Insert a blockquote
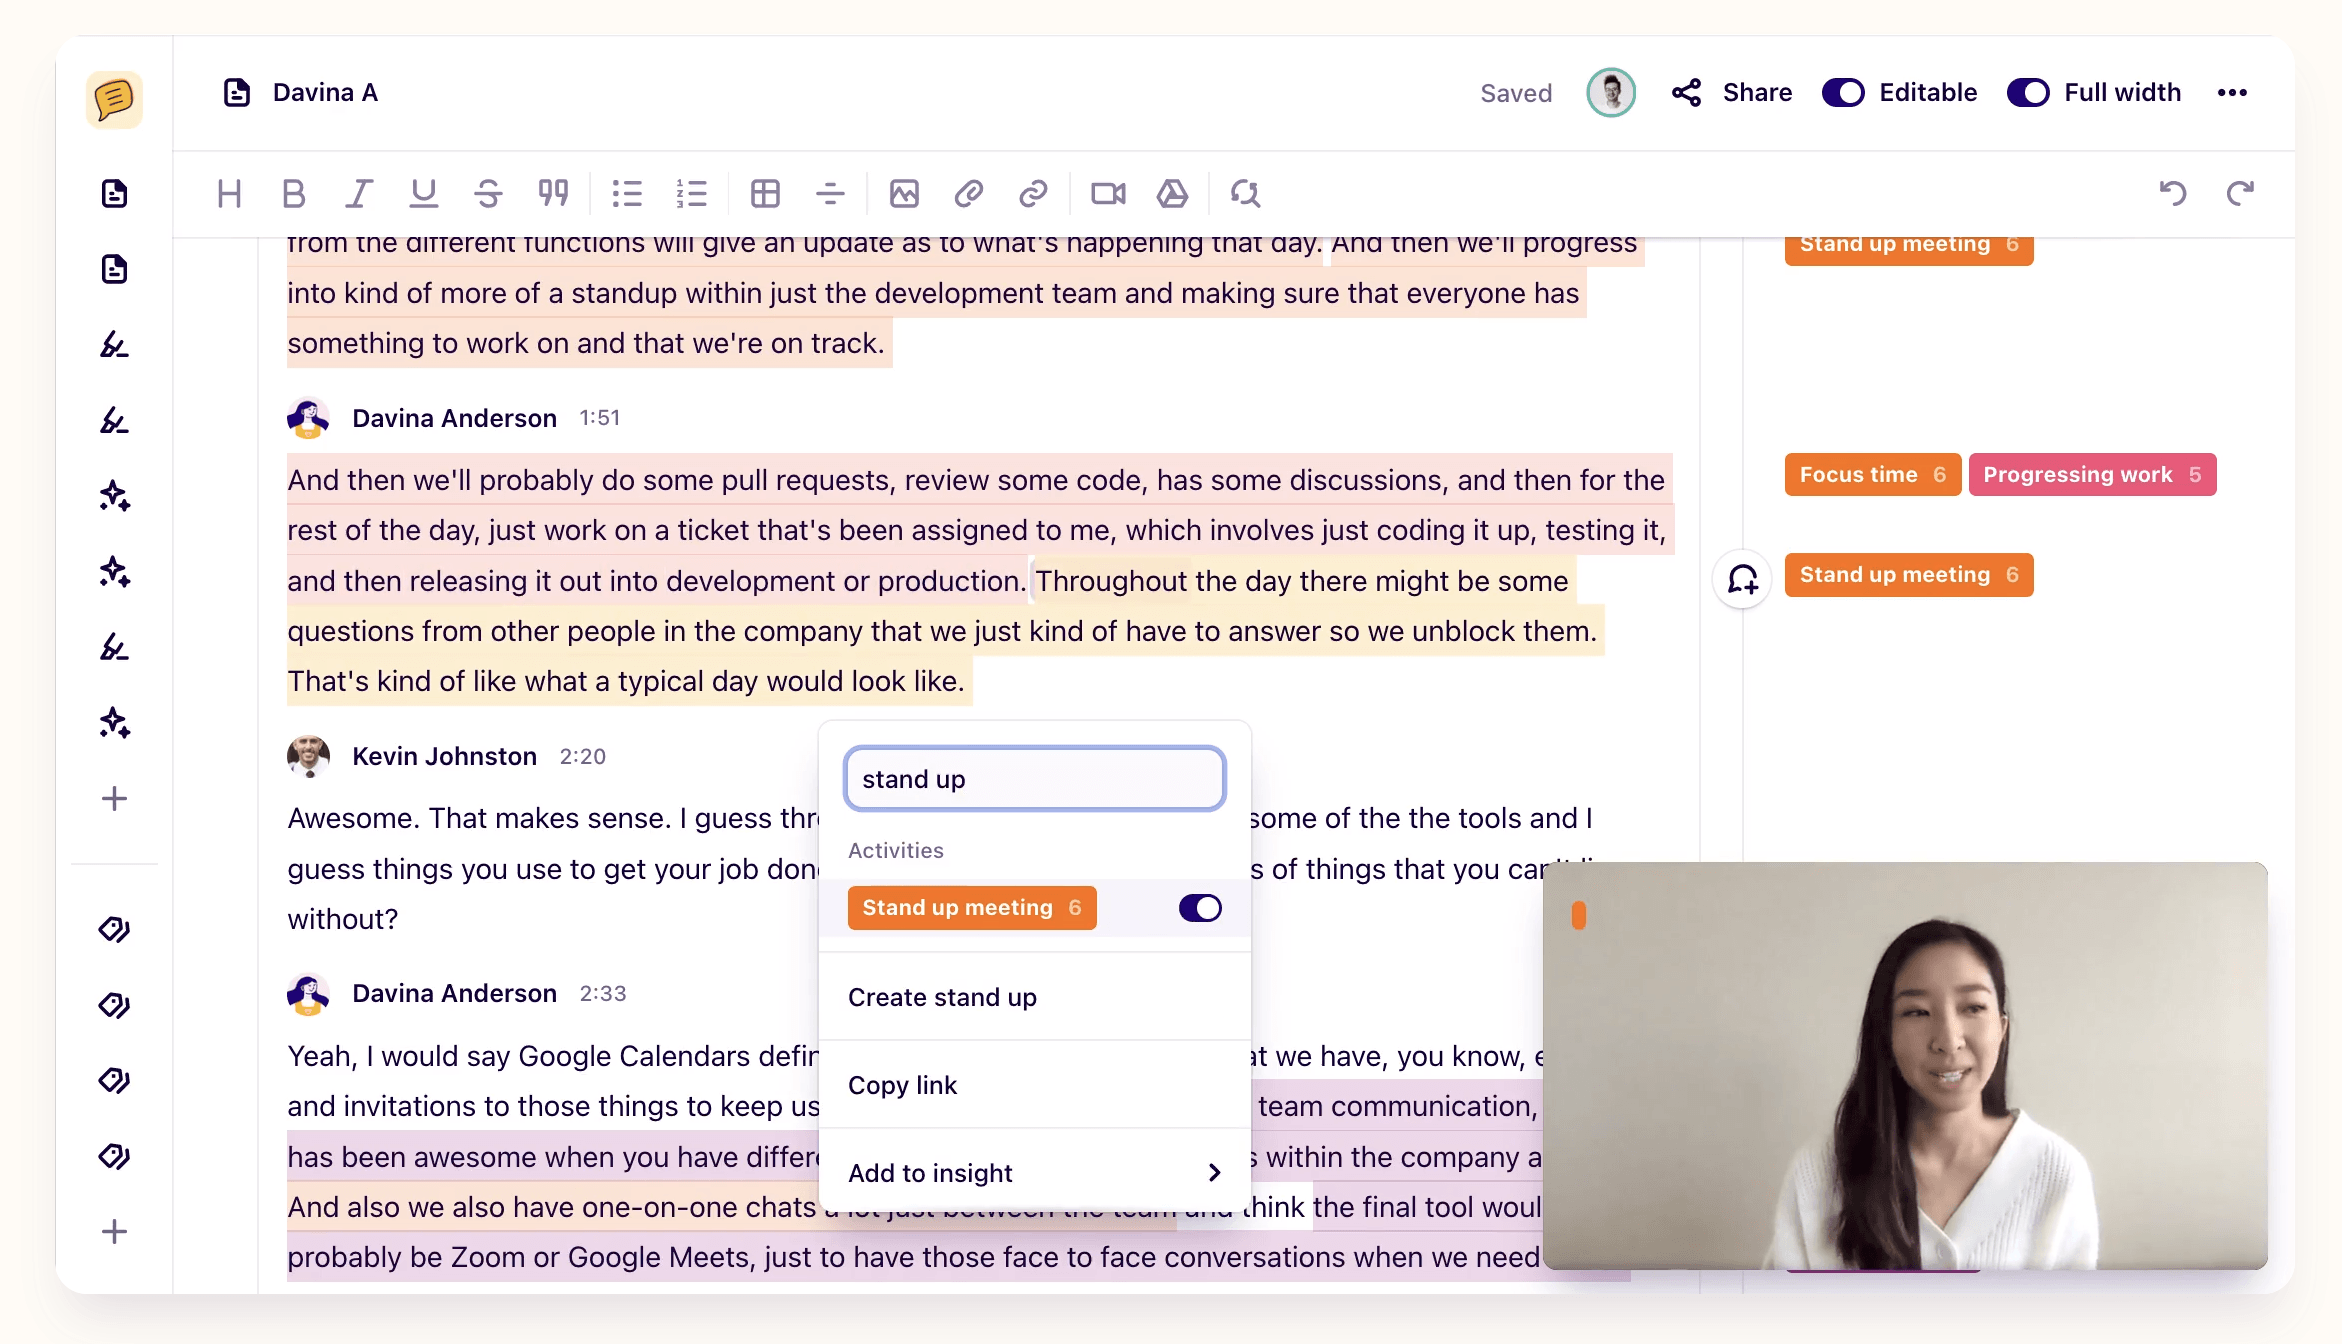 [x=553, y=193]
